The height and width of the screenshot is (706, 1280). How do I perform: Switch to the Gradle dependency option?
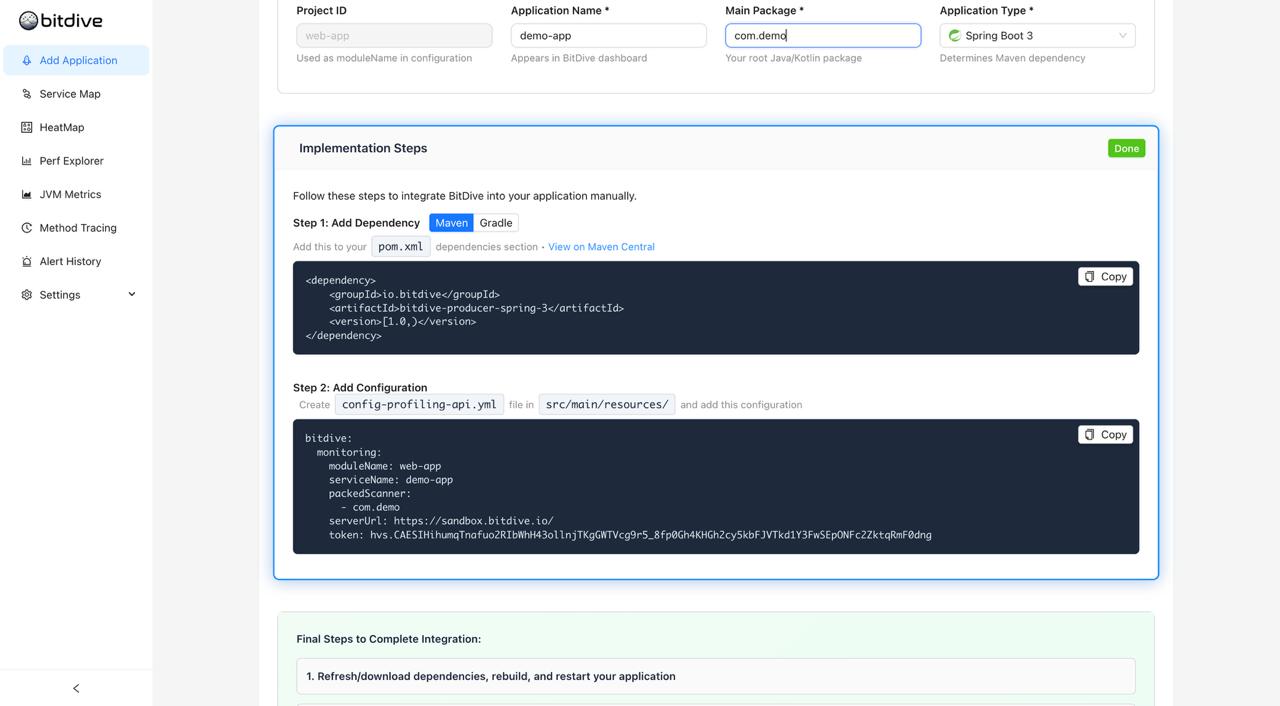coord(496,223)
